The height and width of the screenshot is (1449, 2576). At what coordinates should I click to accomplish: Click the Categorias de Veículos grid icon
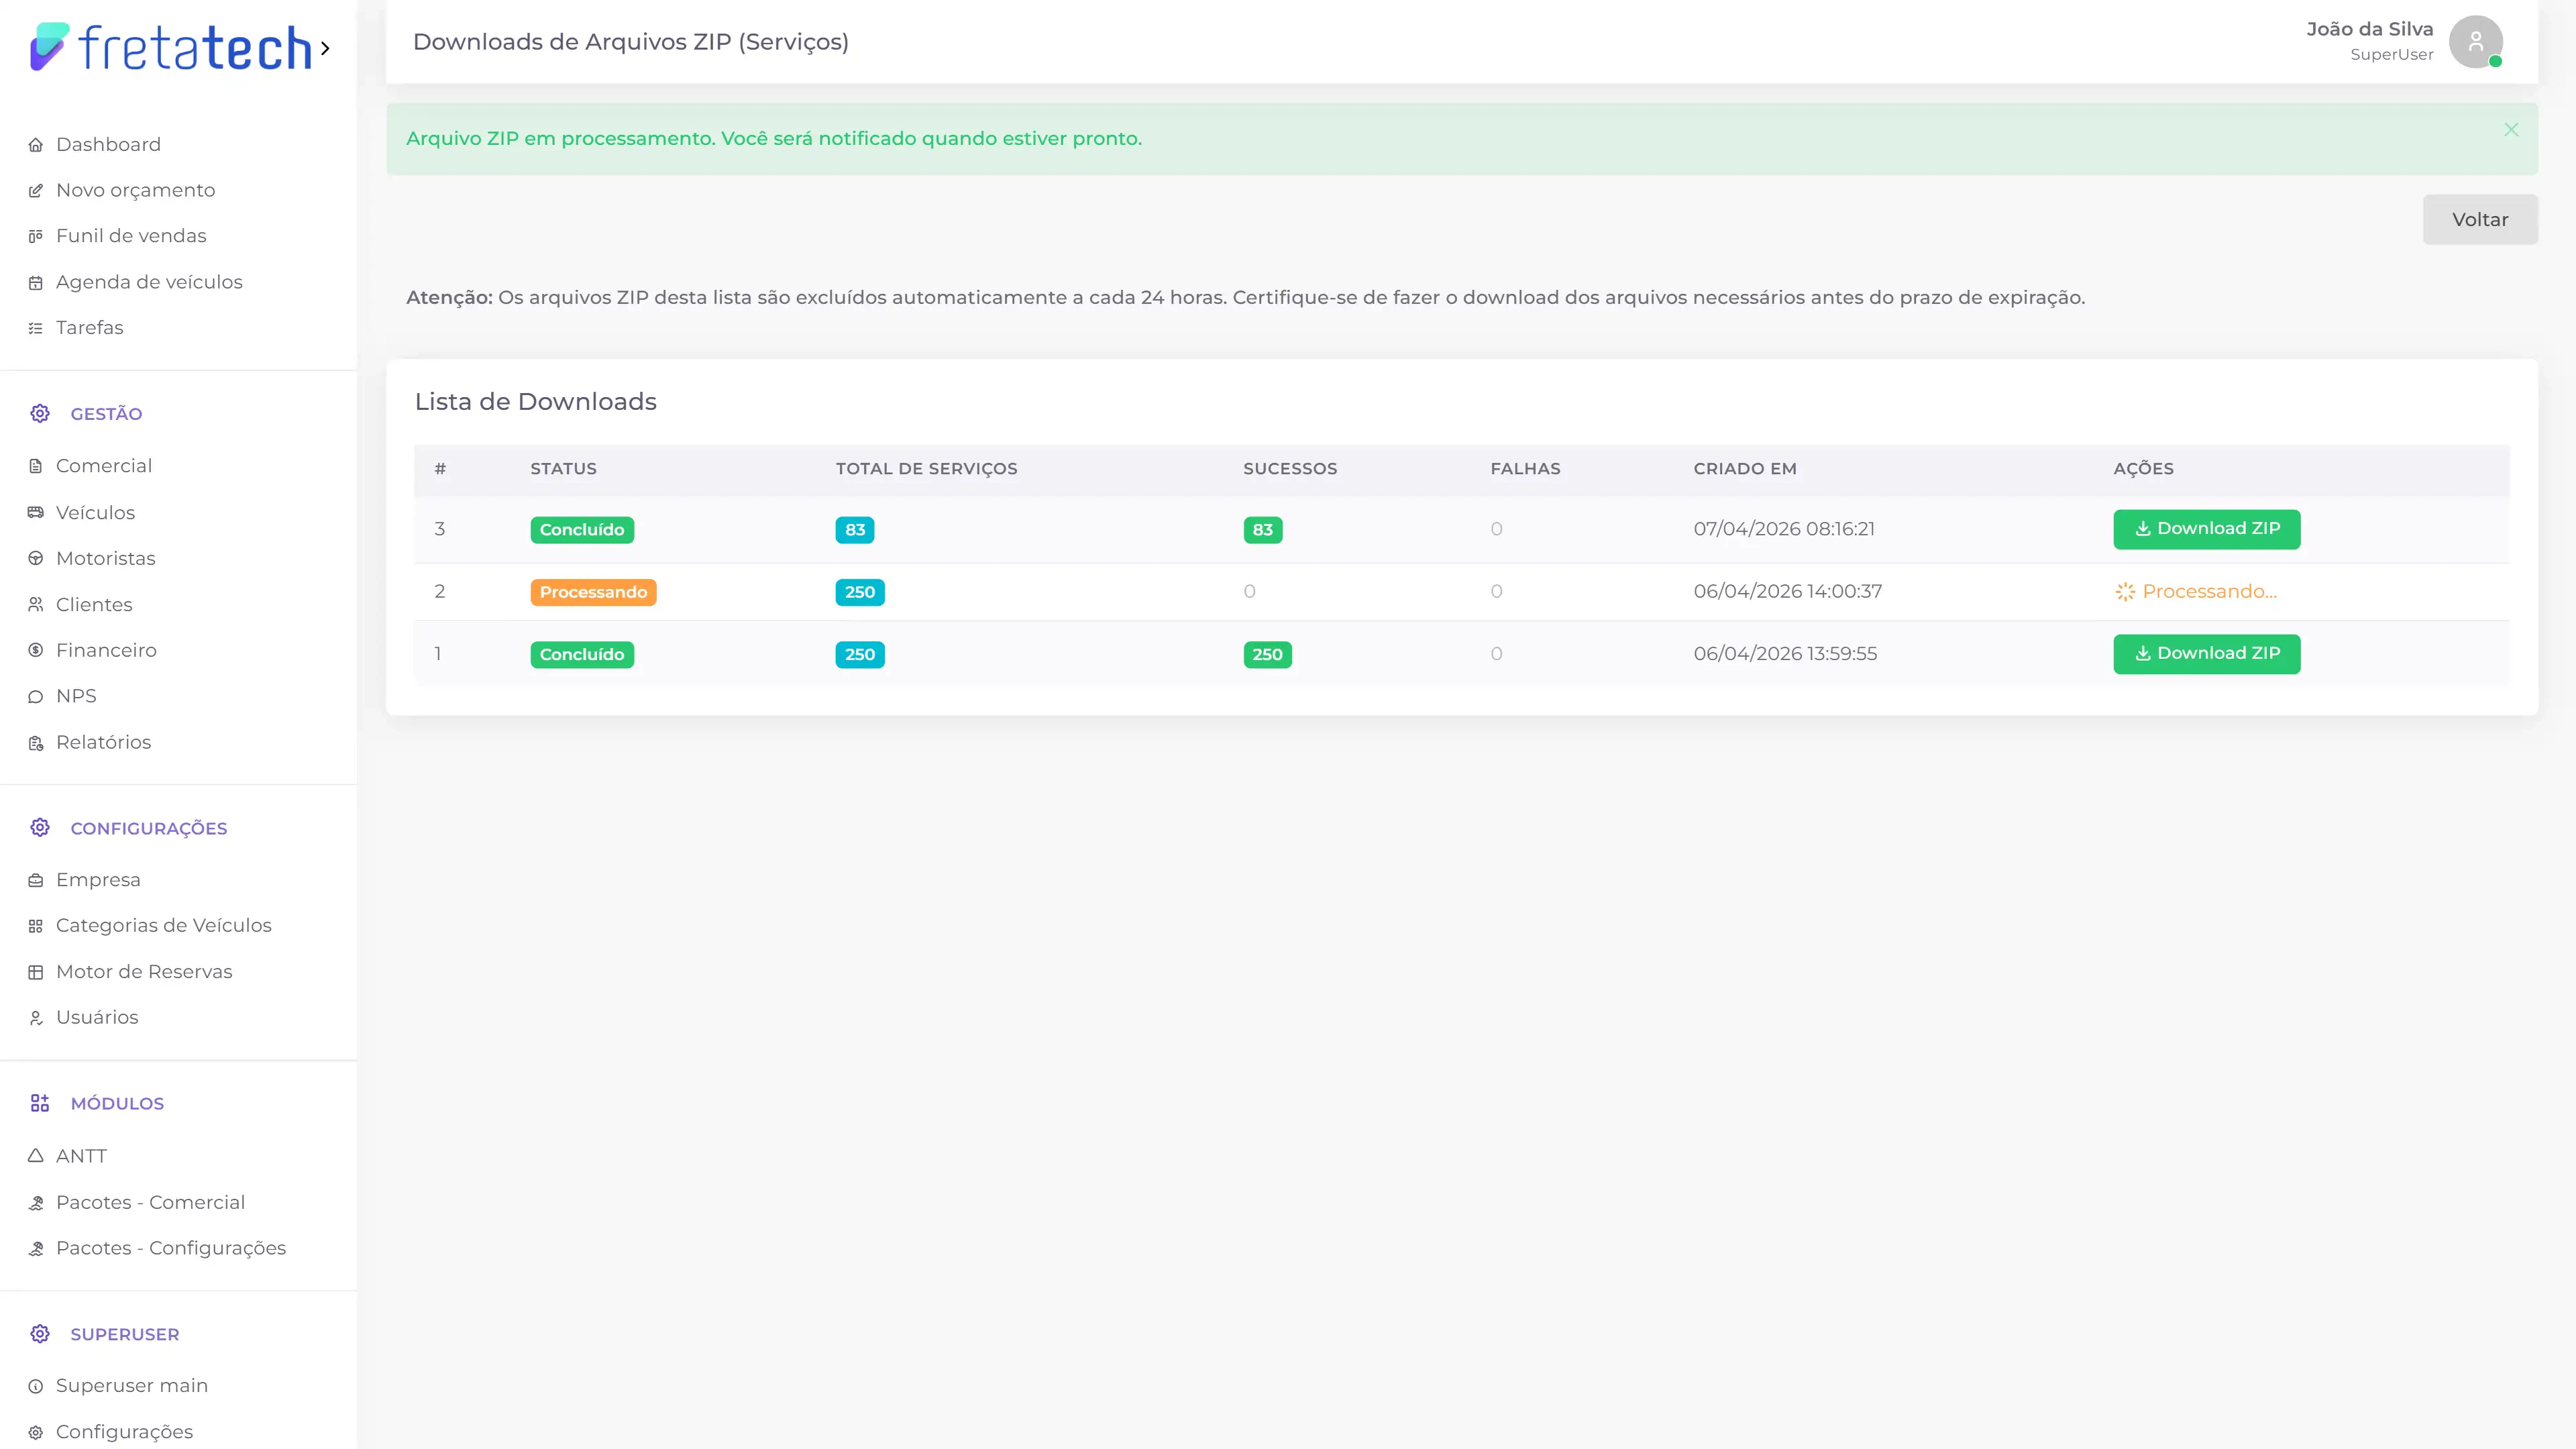[x=36, y=926]
